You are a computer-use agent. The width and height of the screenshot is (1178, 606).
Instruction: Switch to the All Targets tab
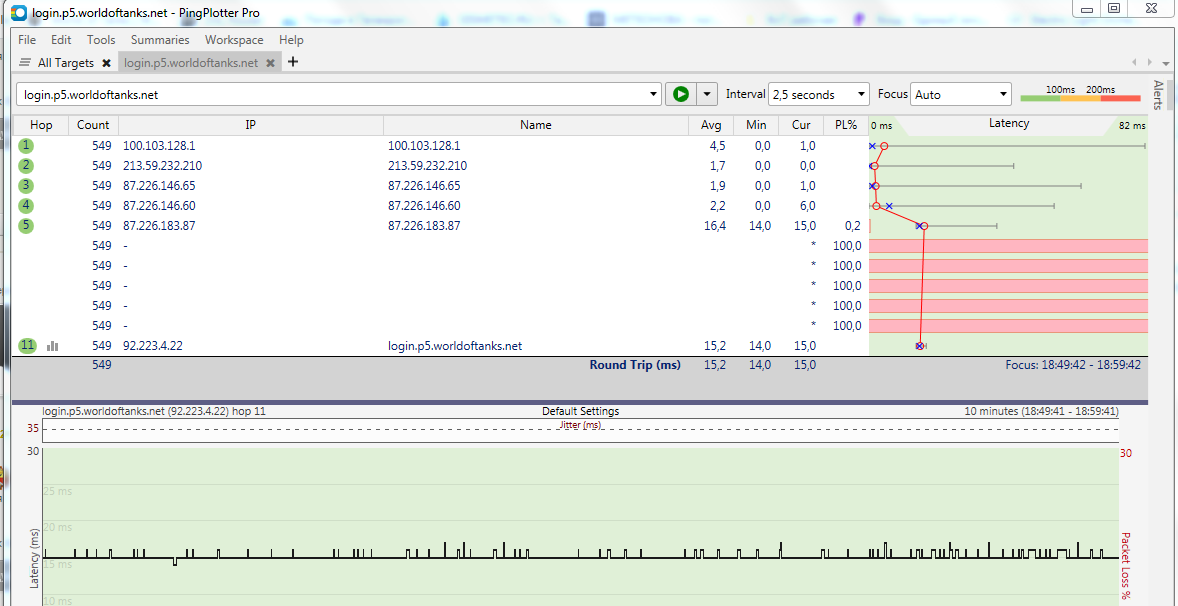(x=65, y=63)
